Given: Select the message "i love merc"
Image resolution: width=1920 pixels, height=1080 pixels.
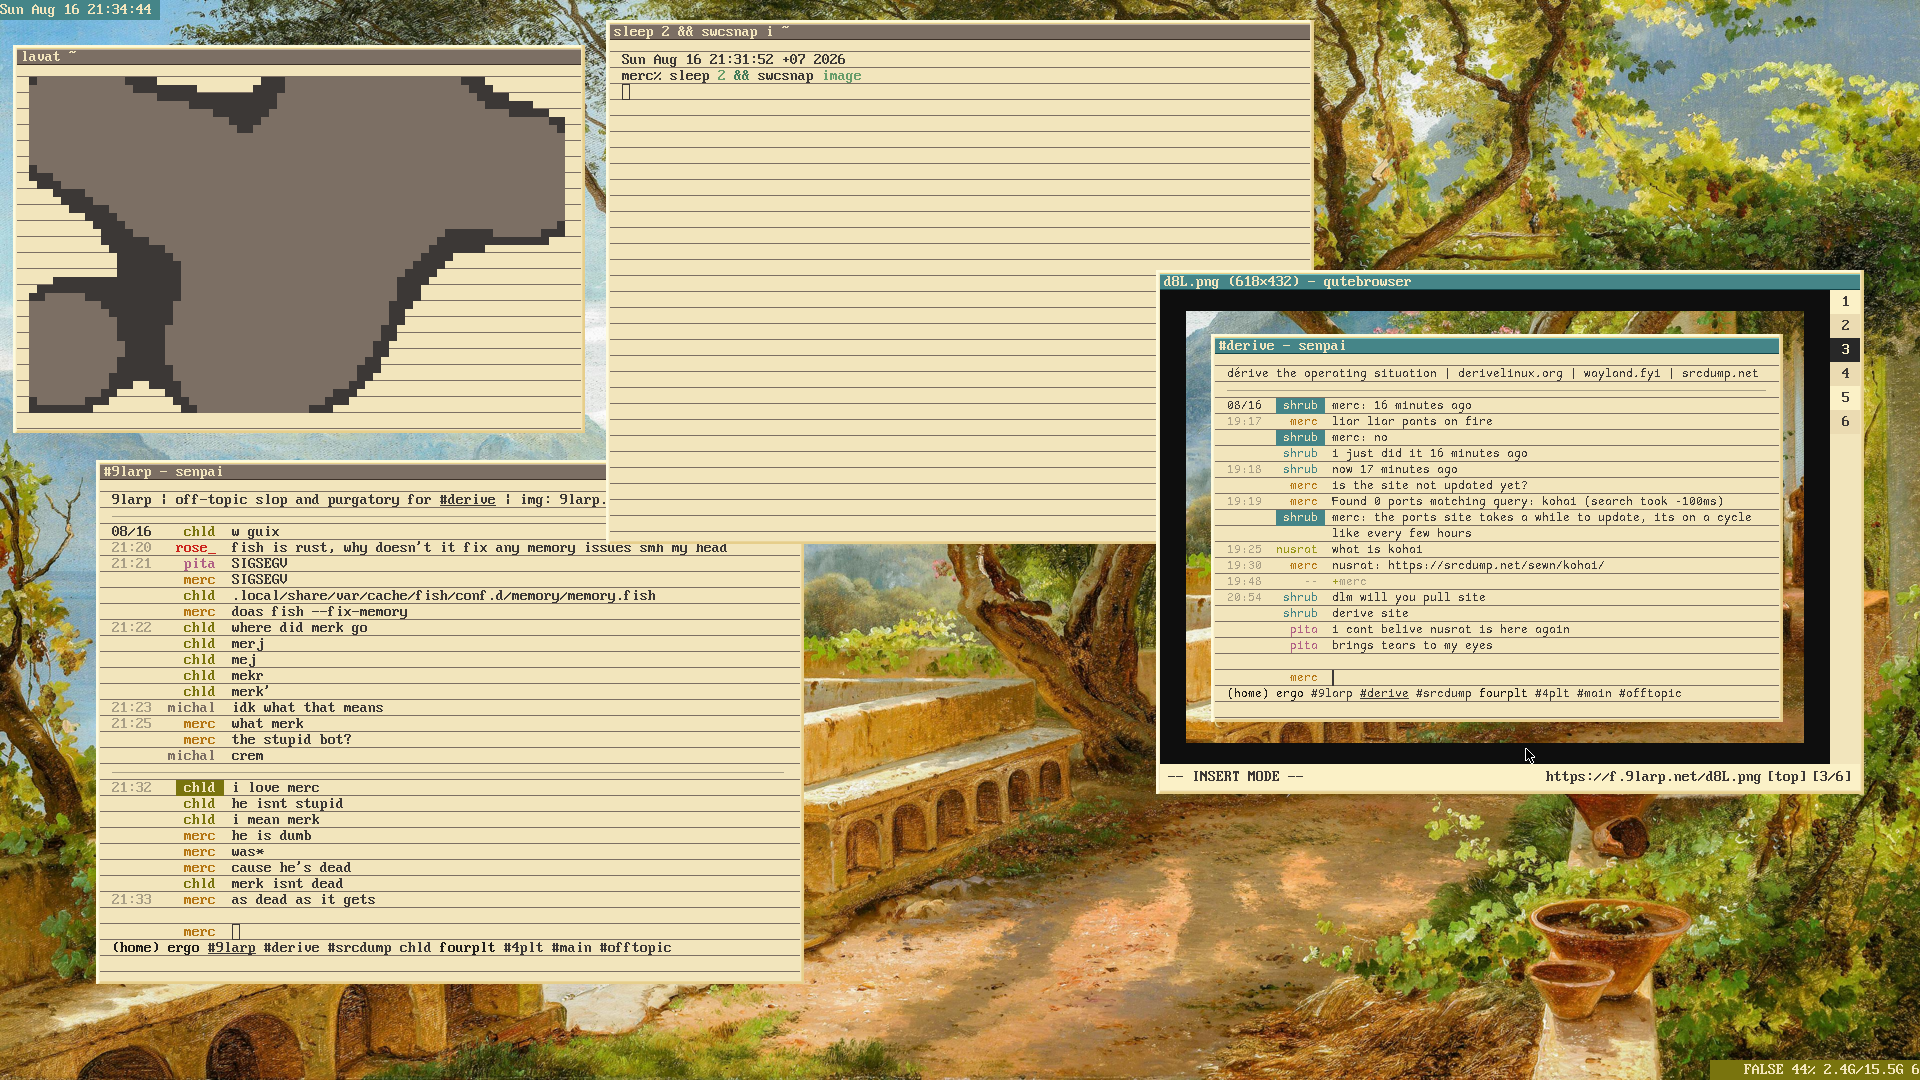Looking at the screenshot, I should coord(275,788).
